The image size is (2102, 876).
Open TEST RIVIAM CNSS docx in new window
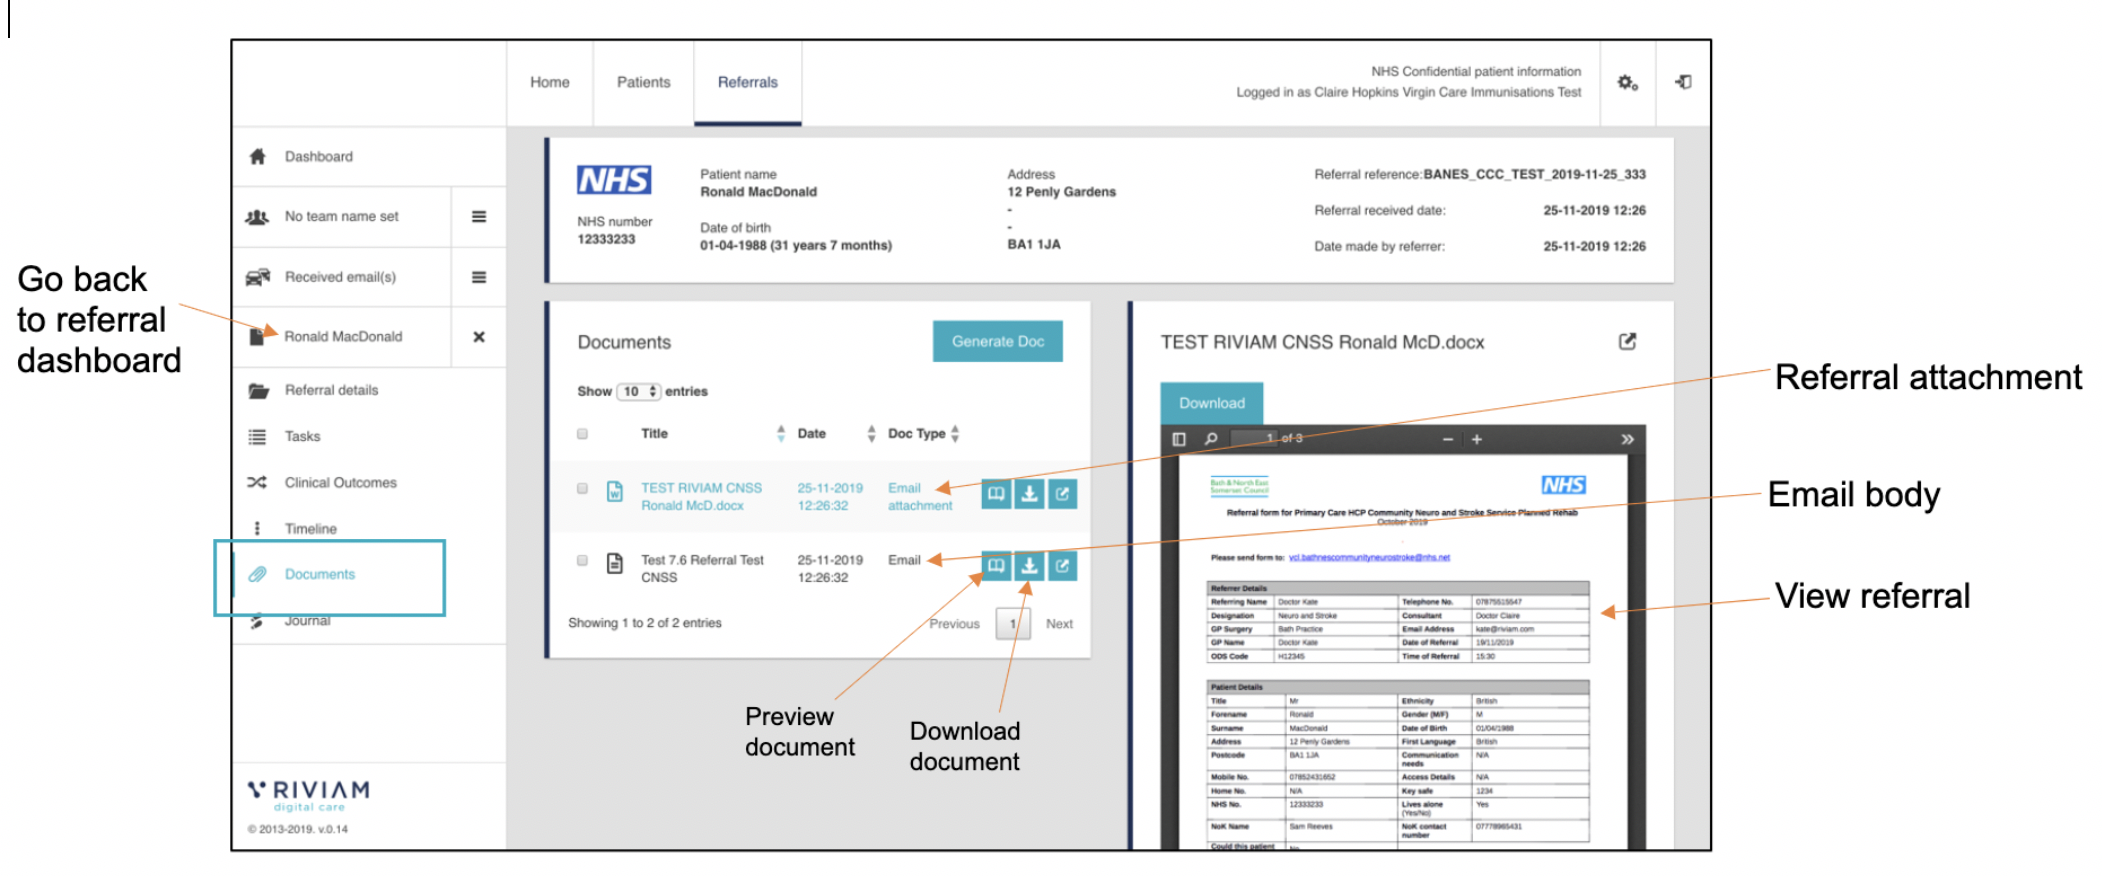1062,493
